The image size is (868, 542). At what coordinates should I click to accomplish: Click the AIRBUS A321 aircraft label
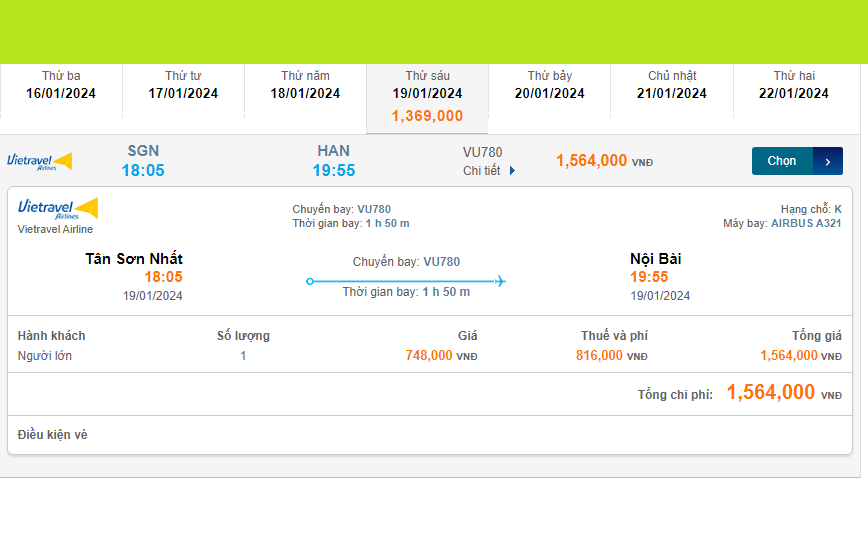click(806, 223)
